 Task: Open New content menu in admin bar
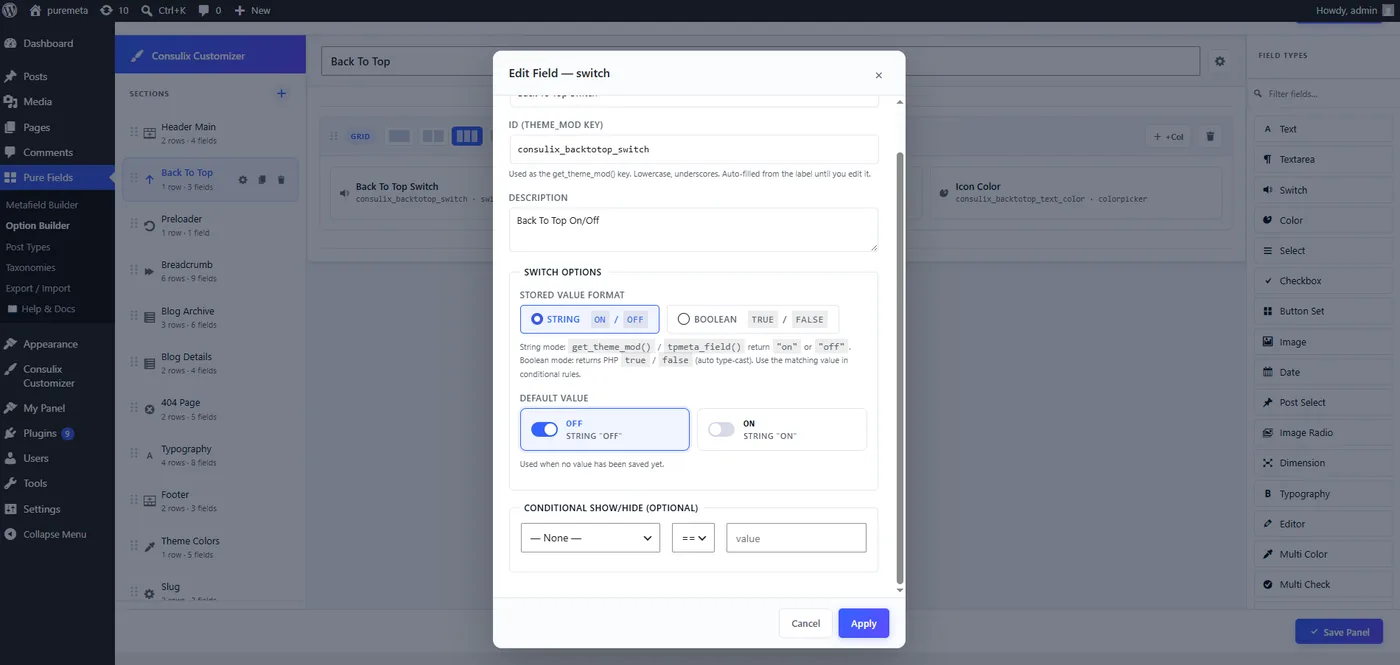[253, 10]
